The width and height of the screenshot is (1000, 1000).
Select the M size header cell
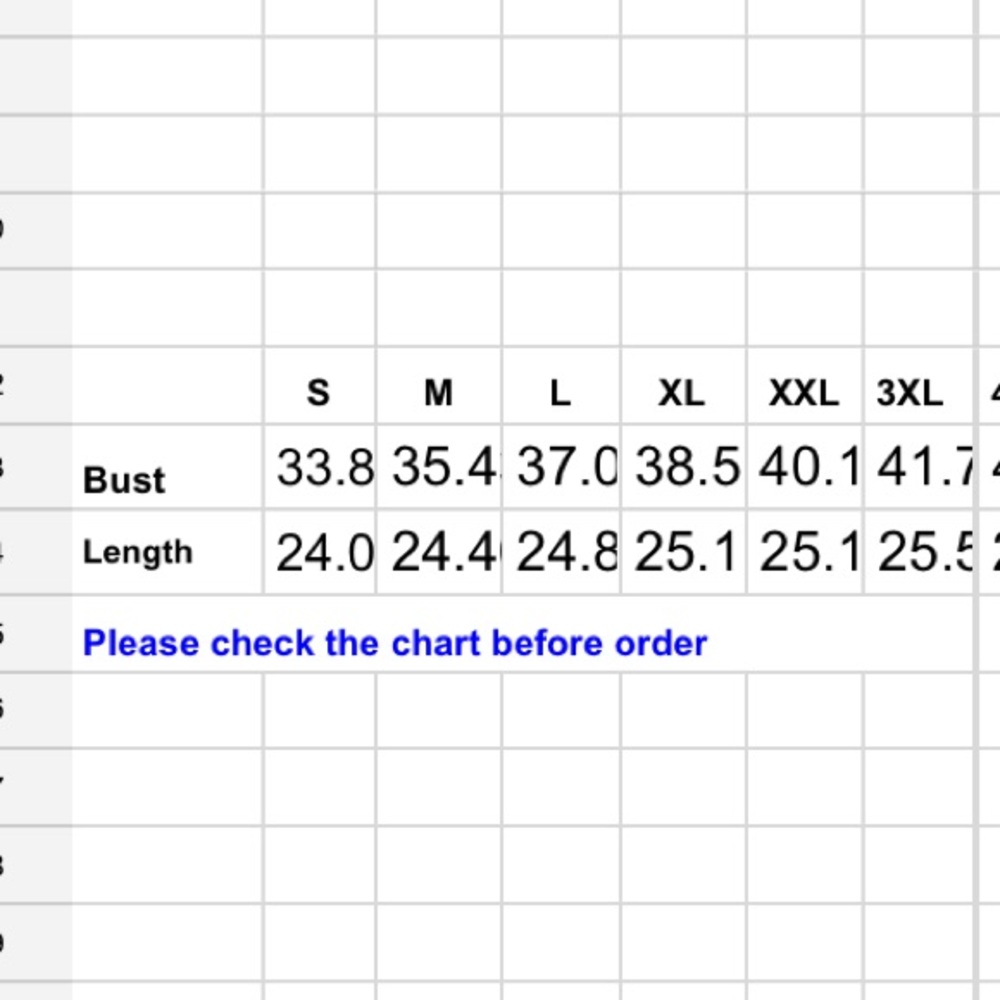[x=439, y=386]
